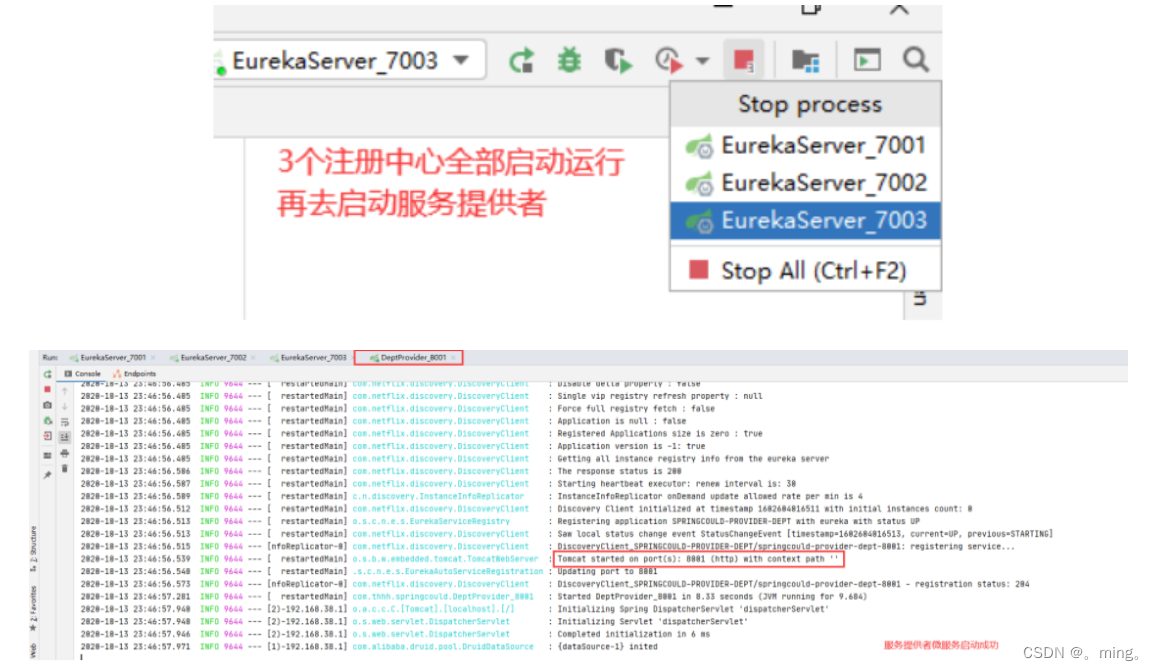Pin the run tab with pin icon
Viewport: 1154px width, 671px height.
(x=48, y=475)
